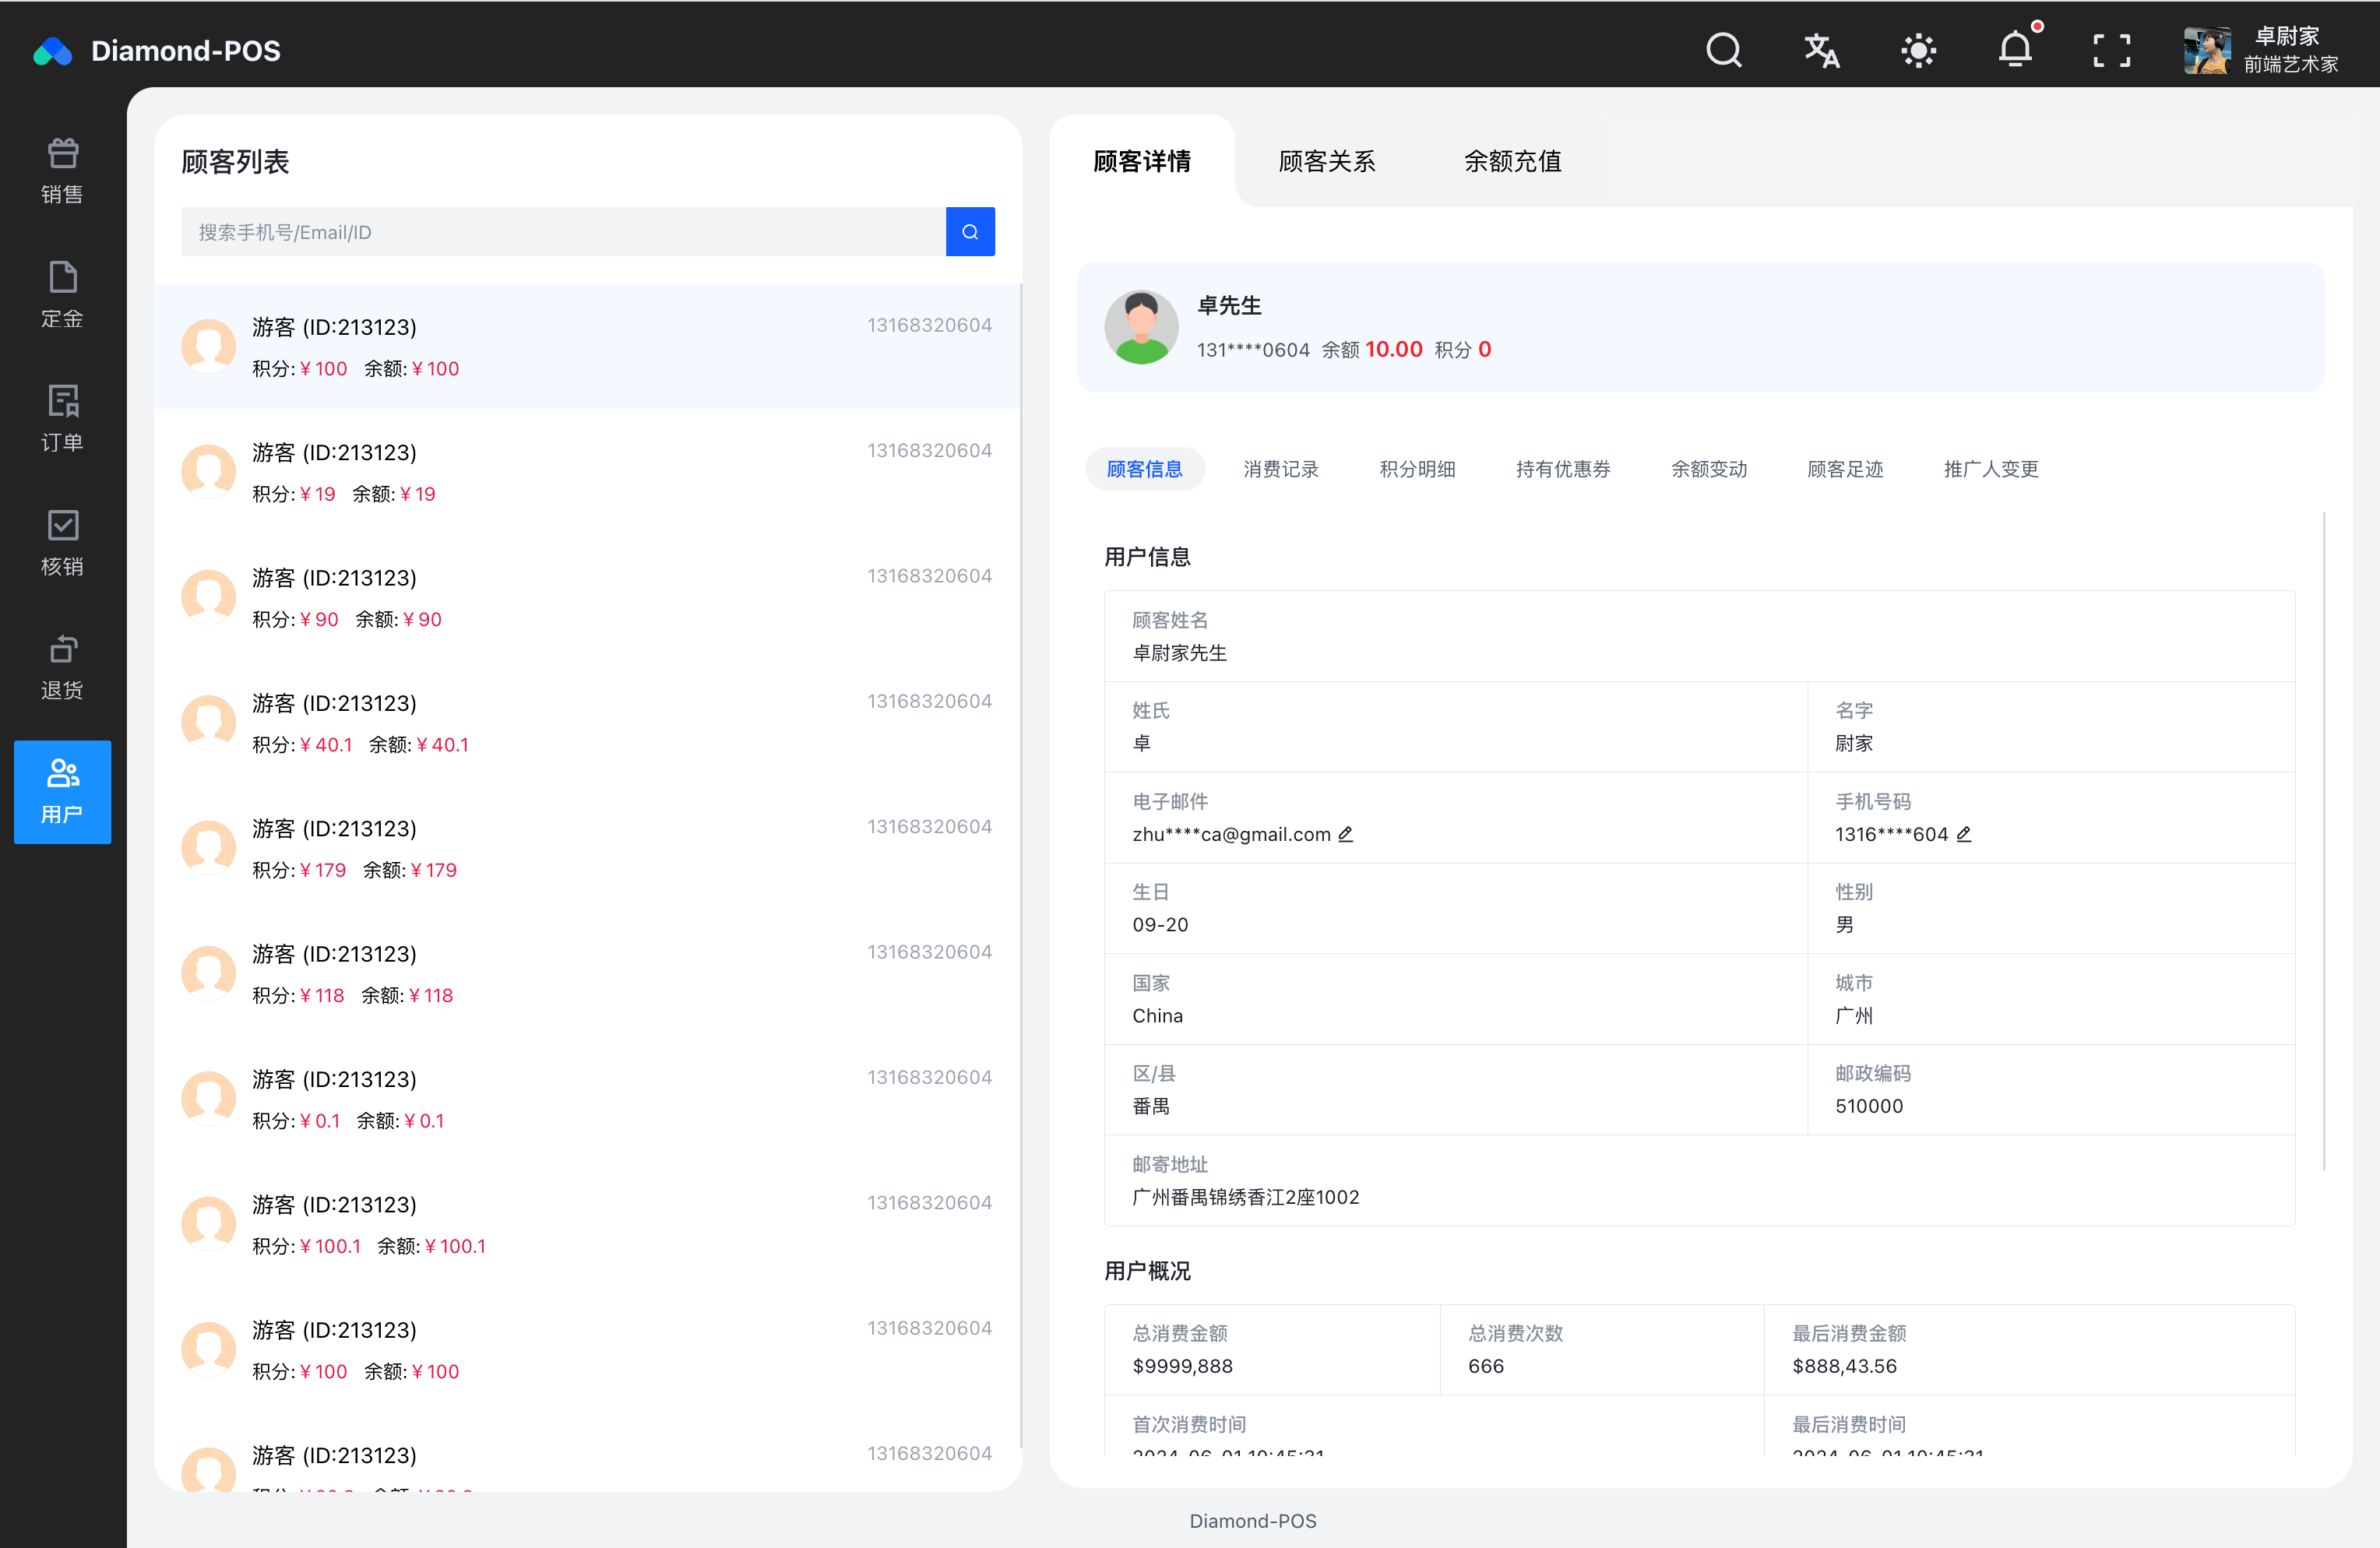This screenshot has height=1548, width=2380.
Task: Click the 积分 0 value in header card
Action: pyautogui.click(x=1485, y=349)
